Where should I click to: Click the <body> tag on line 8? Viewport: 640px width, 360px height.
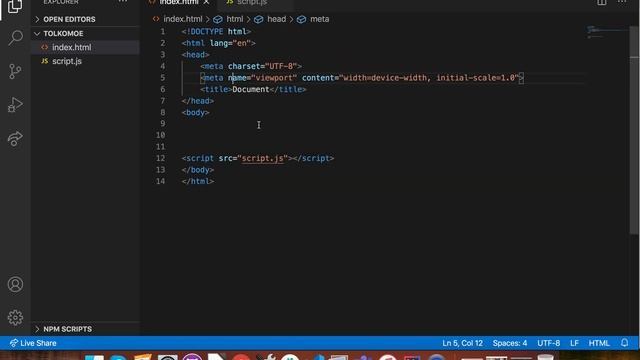196,113
